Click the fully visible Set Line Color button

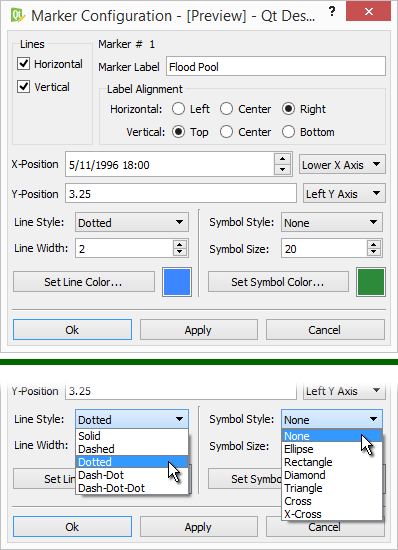coord(84,282)
